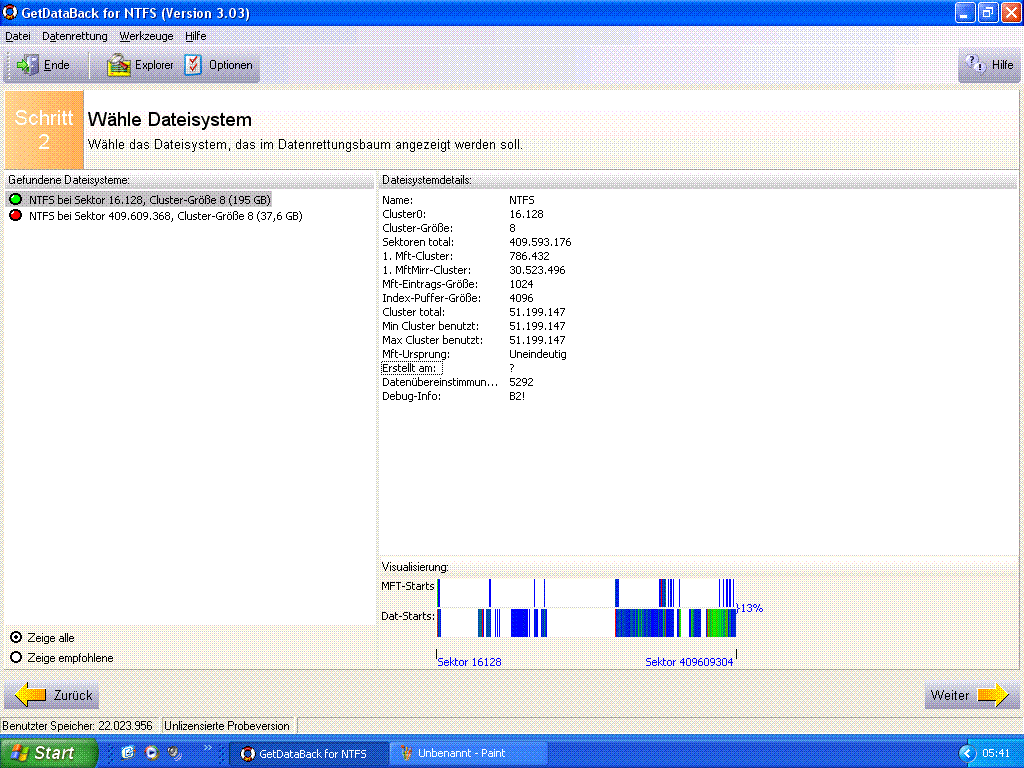
Task: Open the Datenrettung menu
Action: pos(74,36)
